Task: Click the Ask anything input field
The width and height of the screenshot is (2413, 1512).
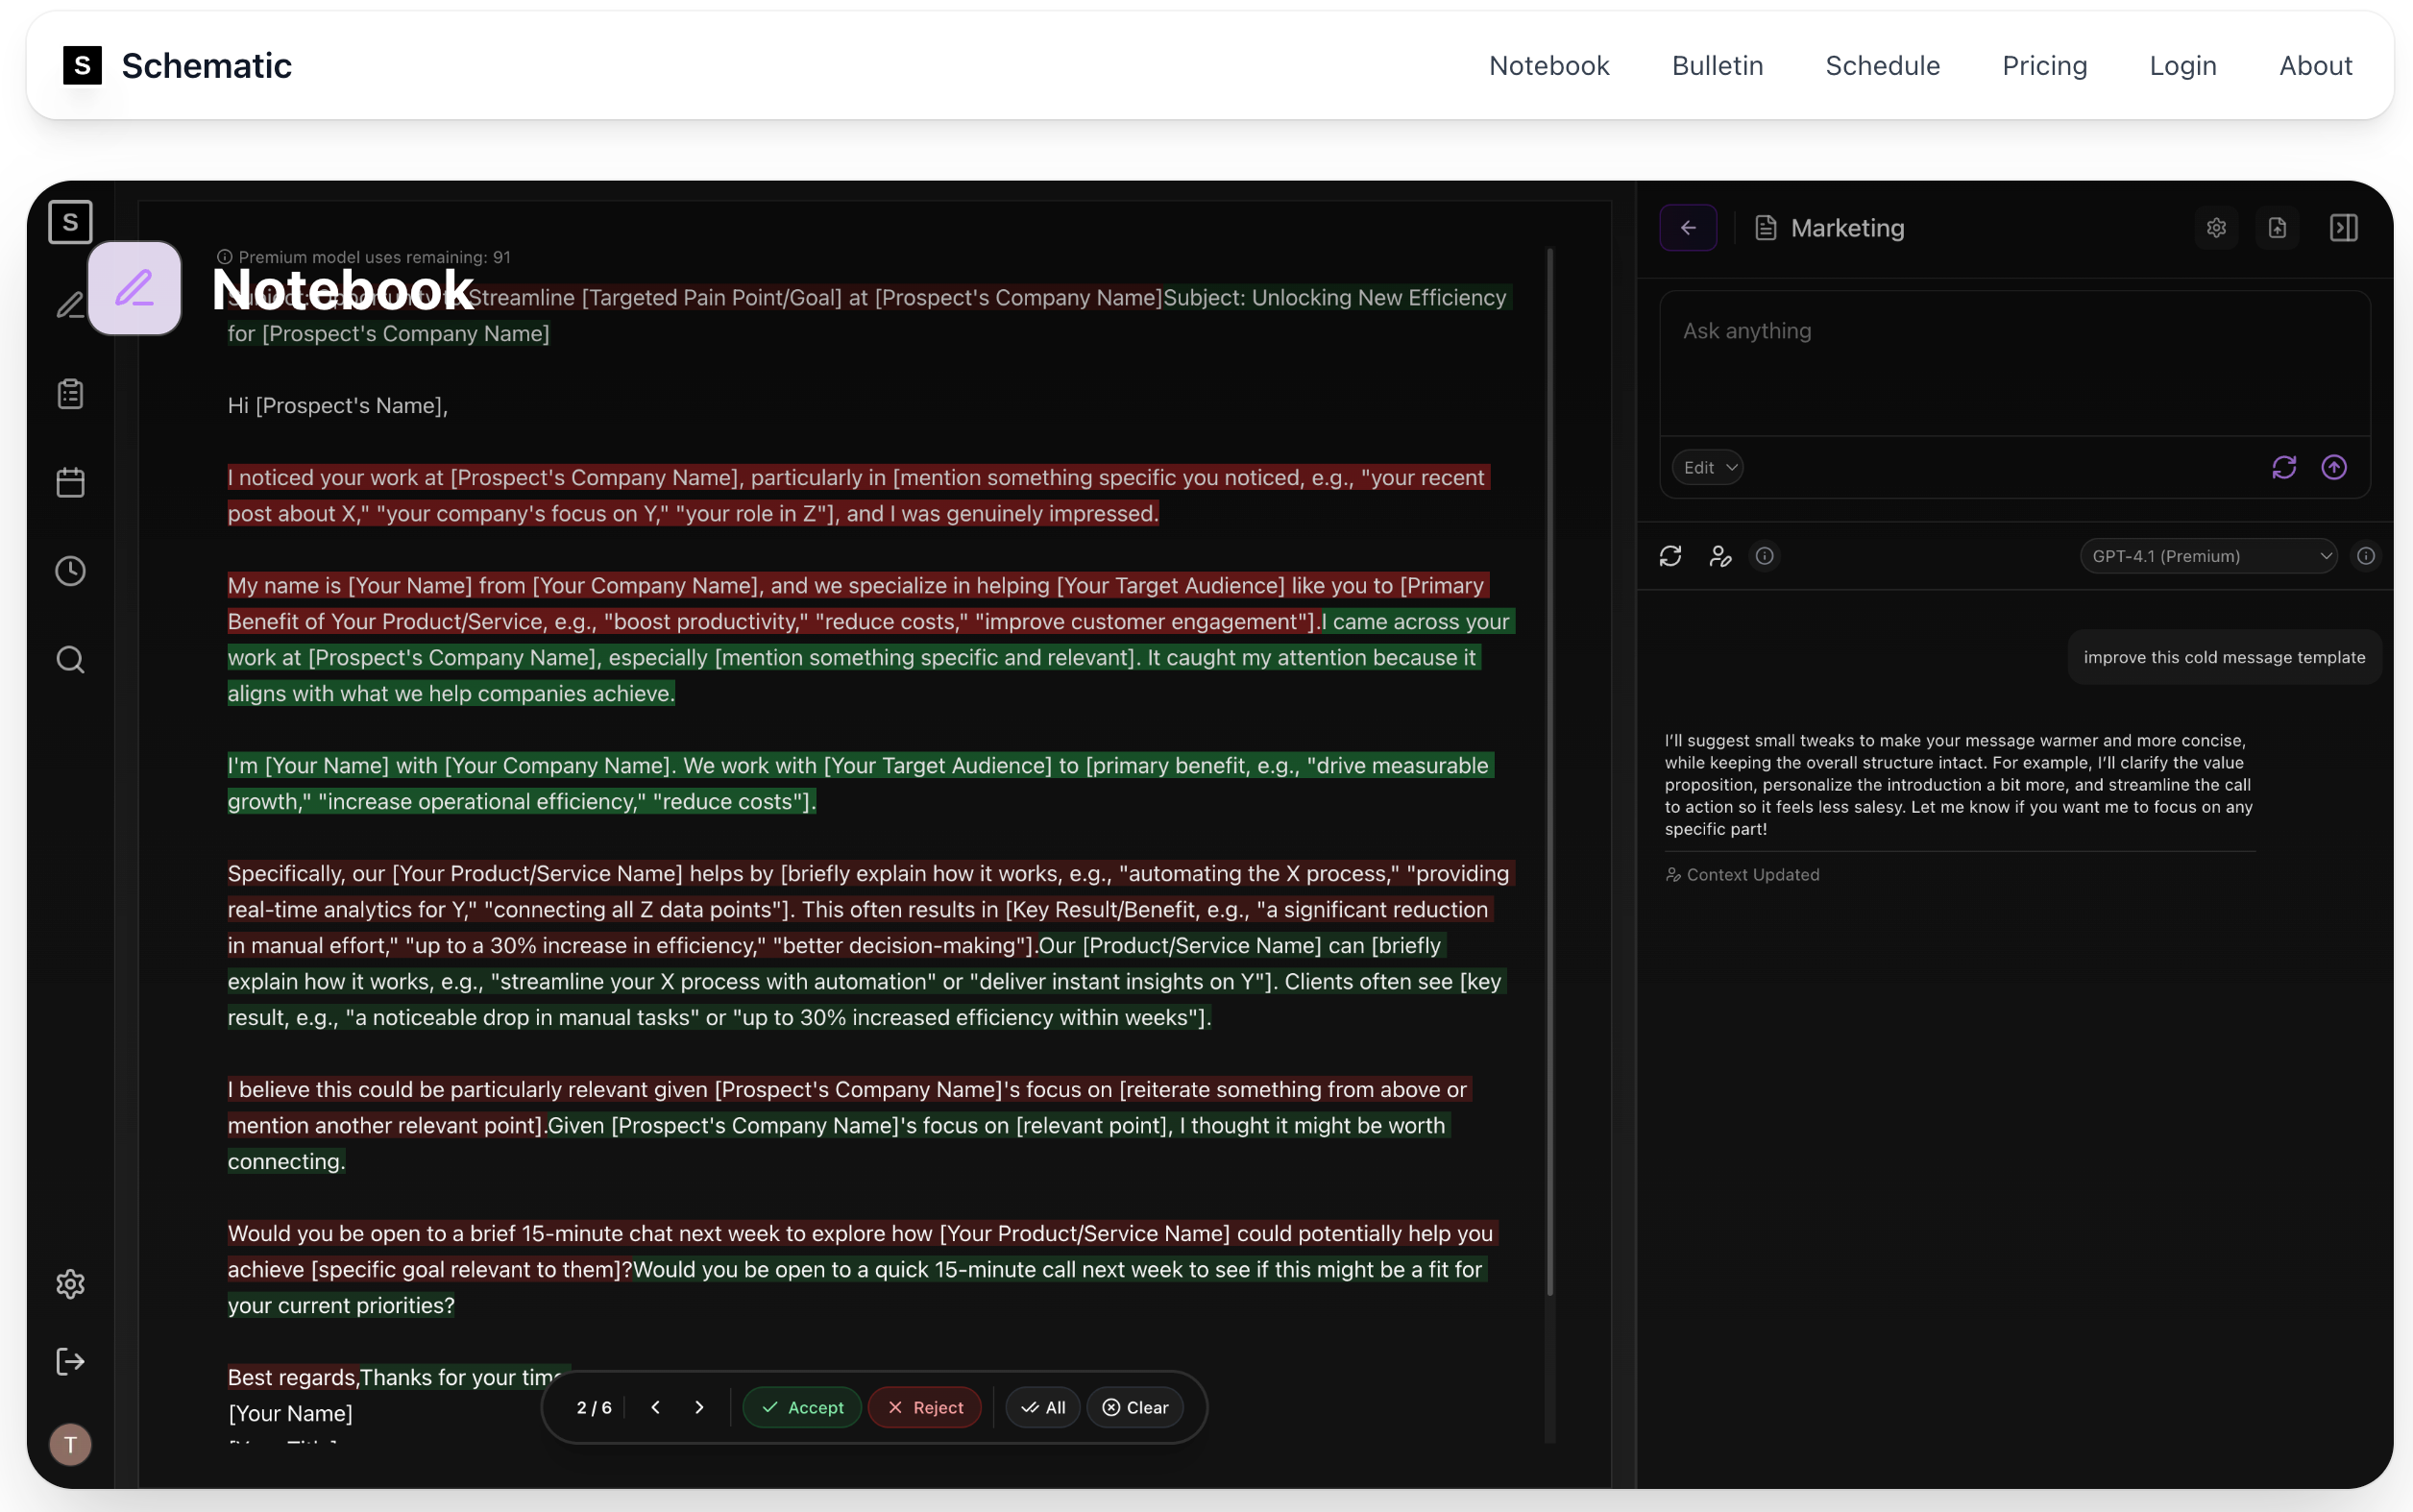Action: (2014, 362)
